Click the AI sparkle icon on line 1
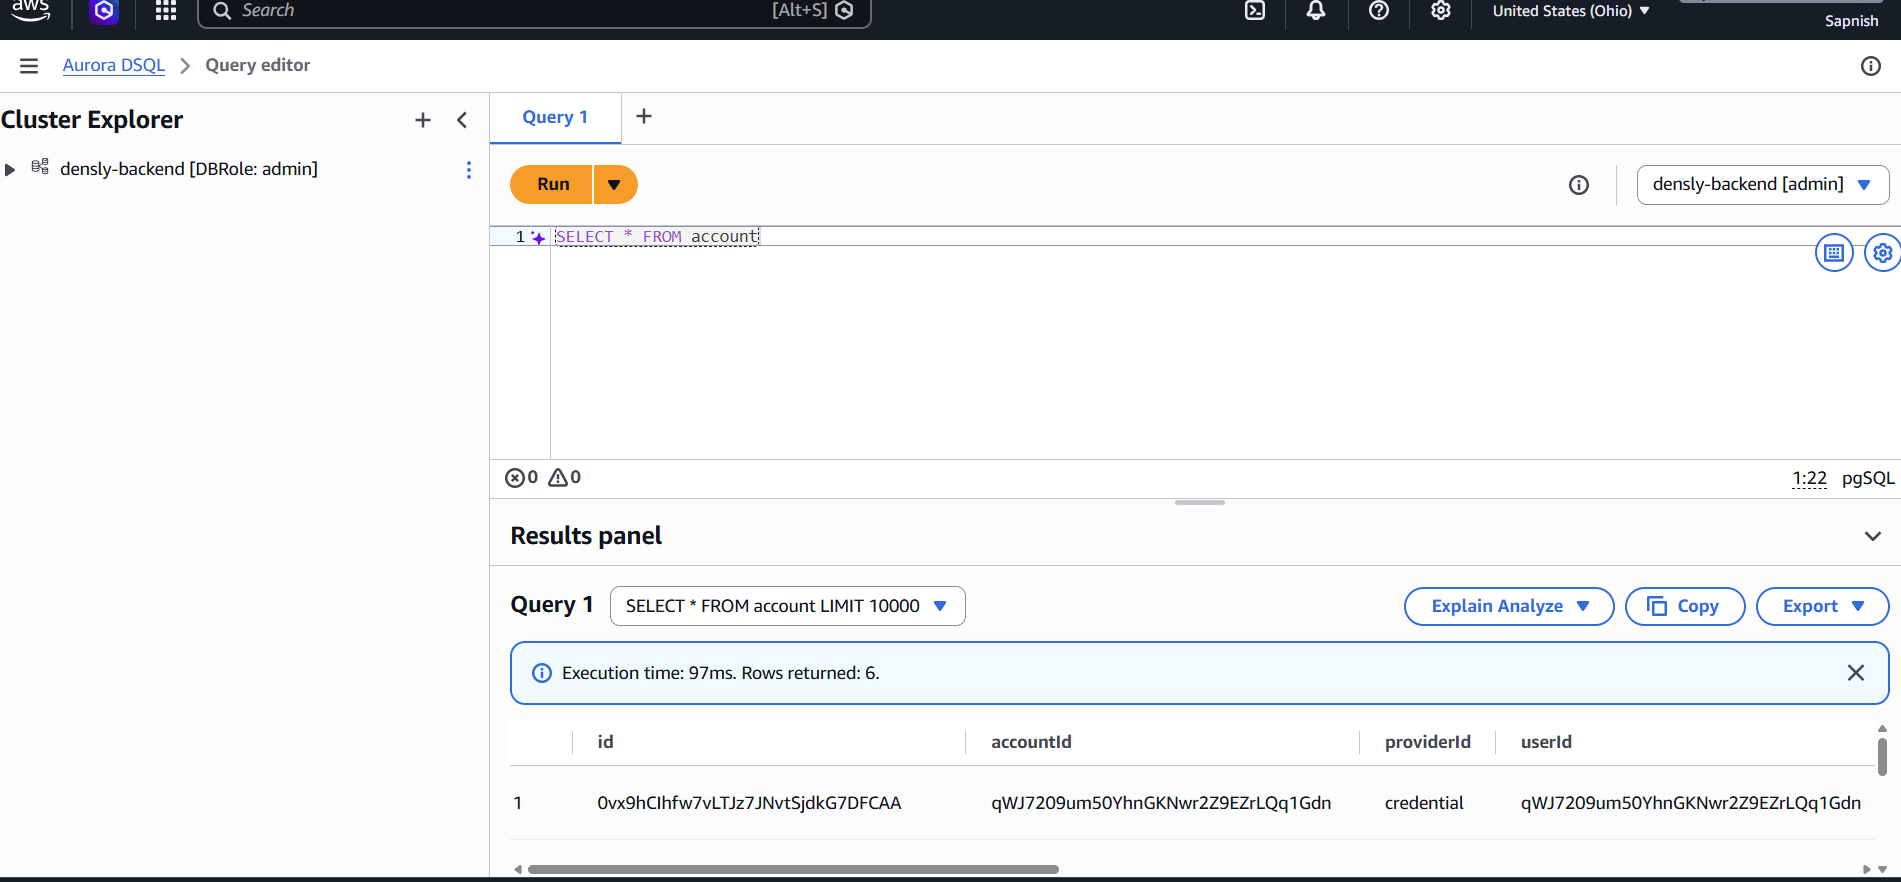Screen dimensions: 1901x882 pyautogui.click(x=538, y=237)
